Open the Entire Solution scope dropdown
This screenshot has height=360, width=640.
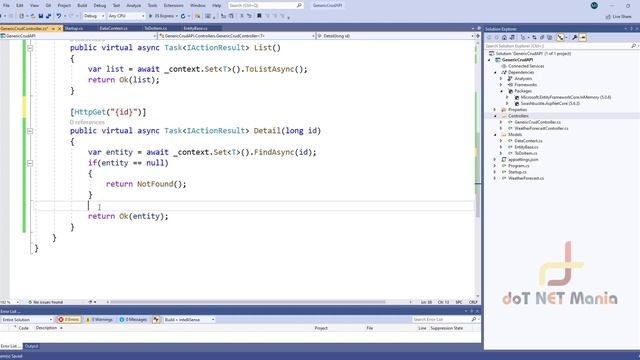click(27, 320)
